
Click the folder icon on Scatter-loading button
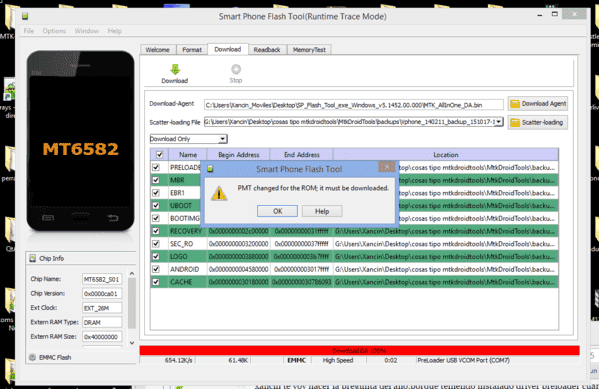(x=515, y=122)
